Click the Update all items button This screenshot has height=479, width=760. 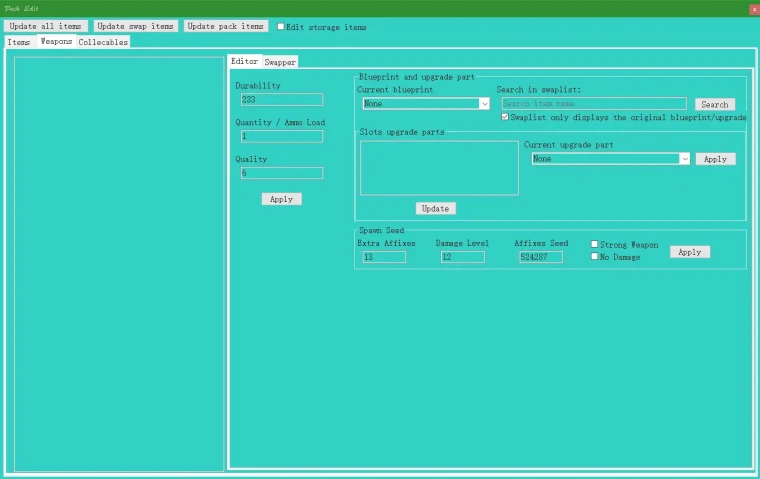pos(46,26)
